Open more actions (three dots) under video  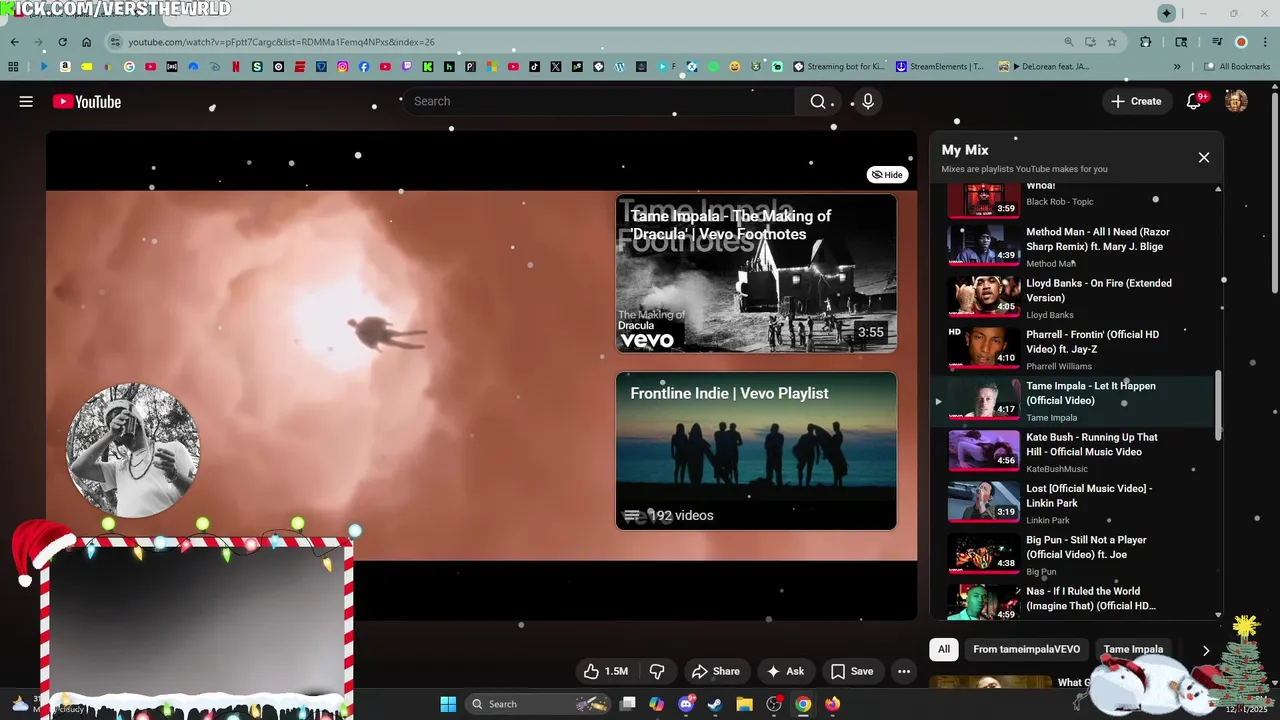[904, 671]
